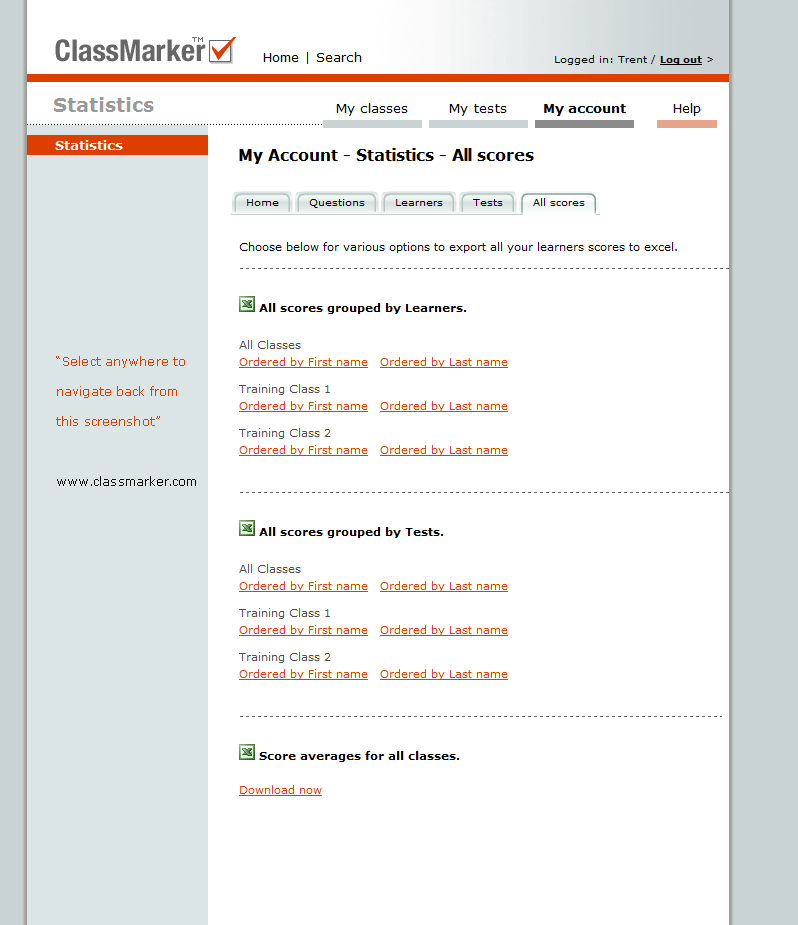This screenshot has height=925, width=798.
Task: Export Learners Training Class 1 by First name
Action: click(303, 406)
